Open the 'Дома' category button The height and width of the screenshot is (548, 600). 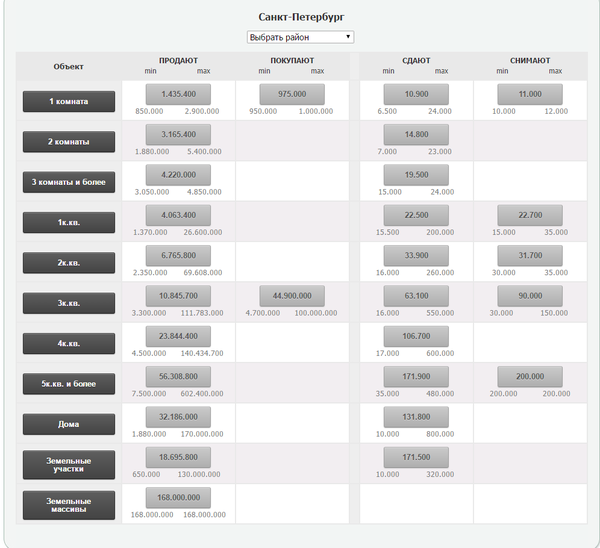pos(69,424)
